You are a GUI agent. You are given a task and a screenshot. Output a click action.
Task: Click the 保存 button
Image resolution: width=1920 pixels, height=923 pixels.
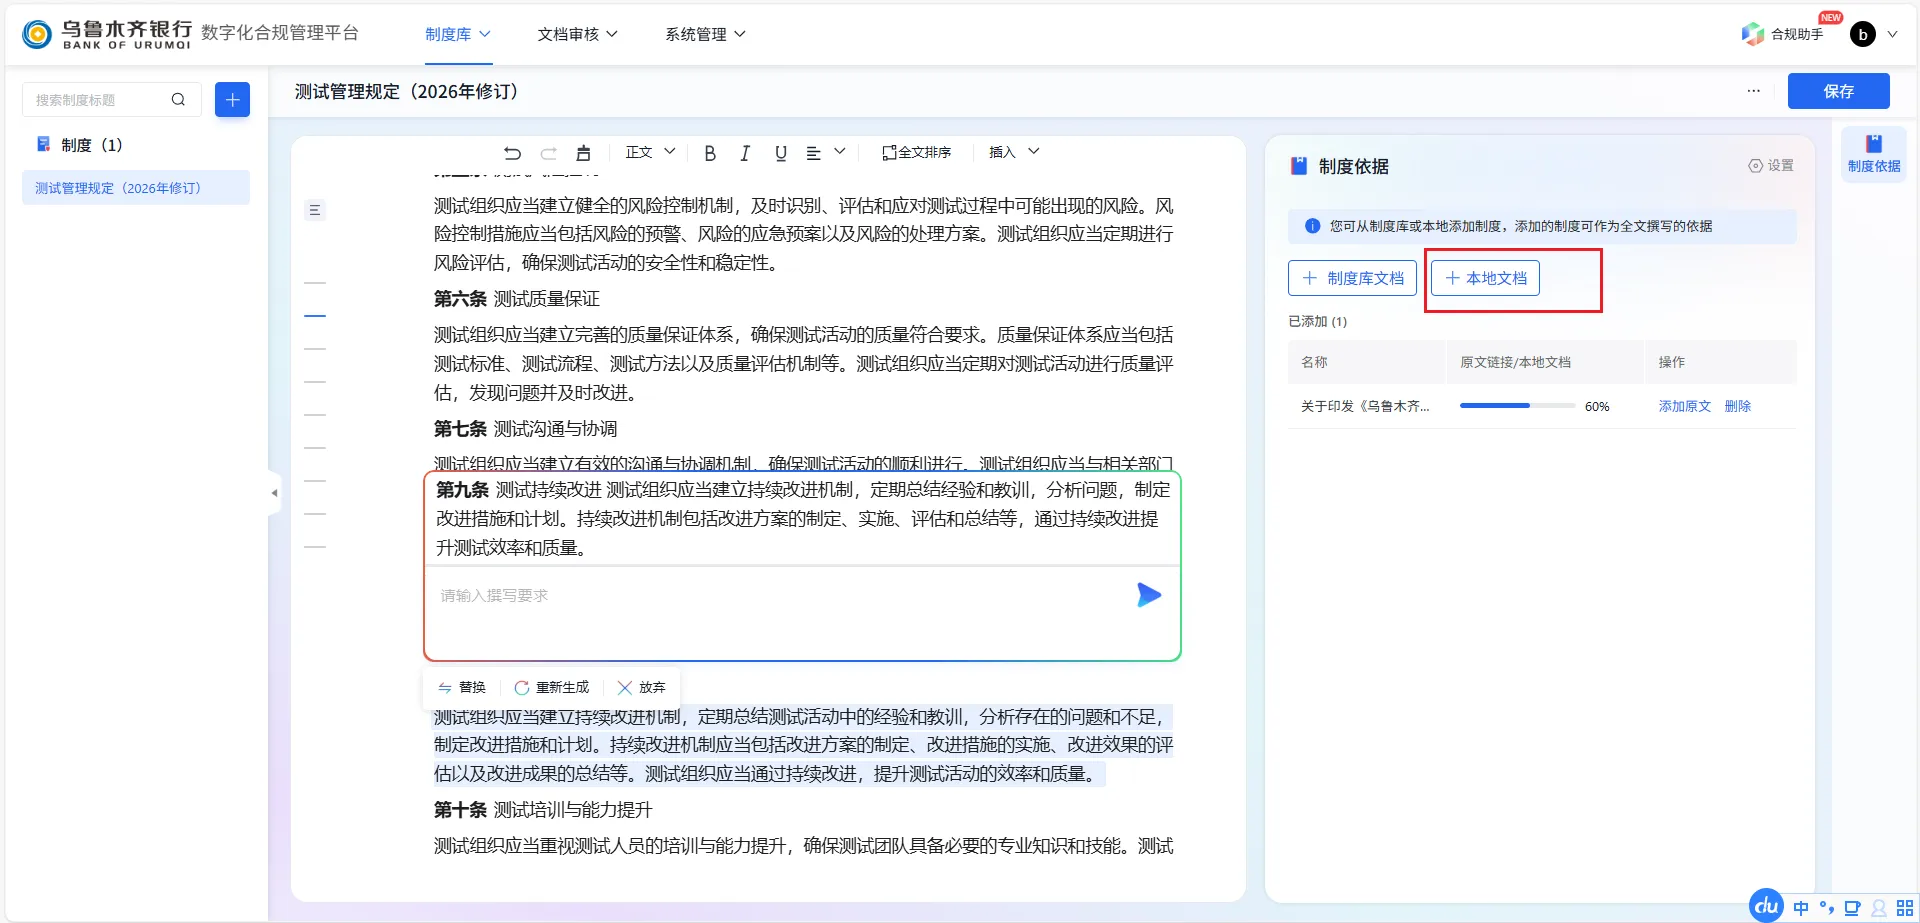[x=1838, y=91]
